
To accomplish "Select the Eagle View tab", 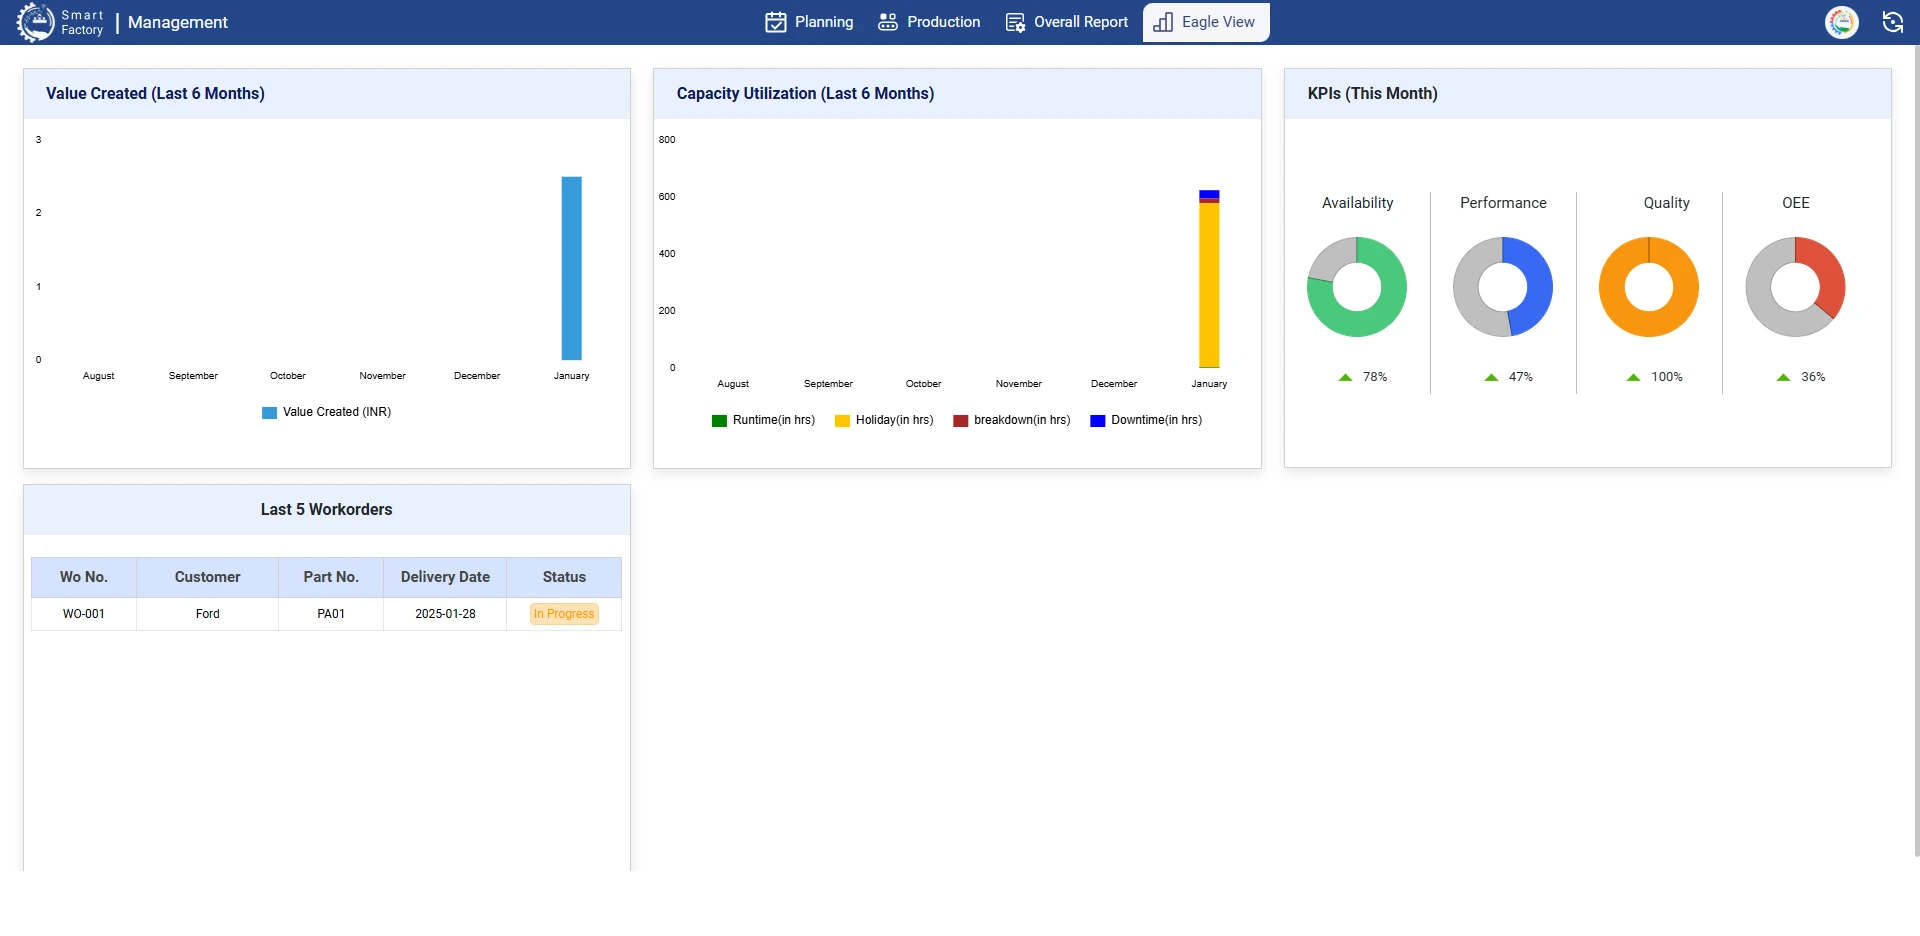I will [x=1206, y=22].
